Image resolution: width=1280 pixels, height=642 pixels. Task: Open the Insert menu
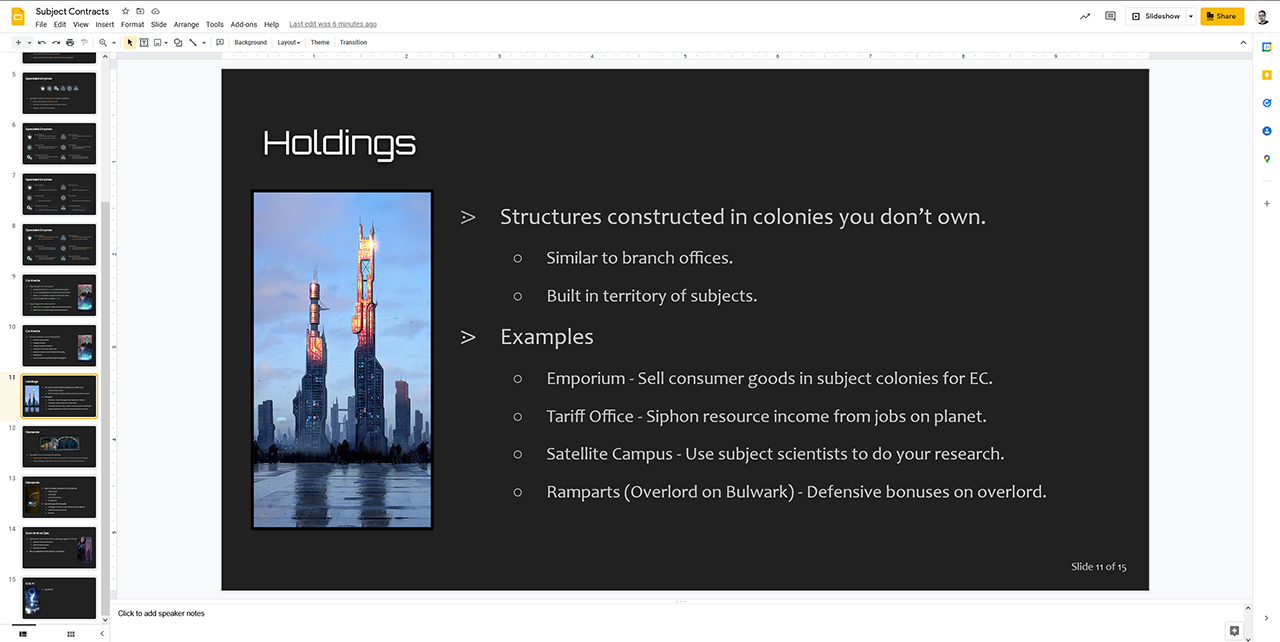click(105, 24)
